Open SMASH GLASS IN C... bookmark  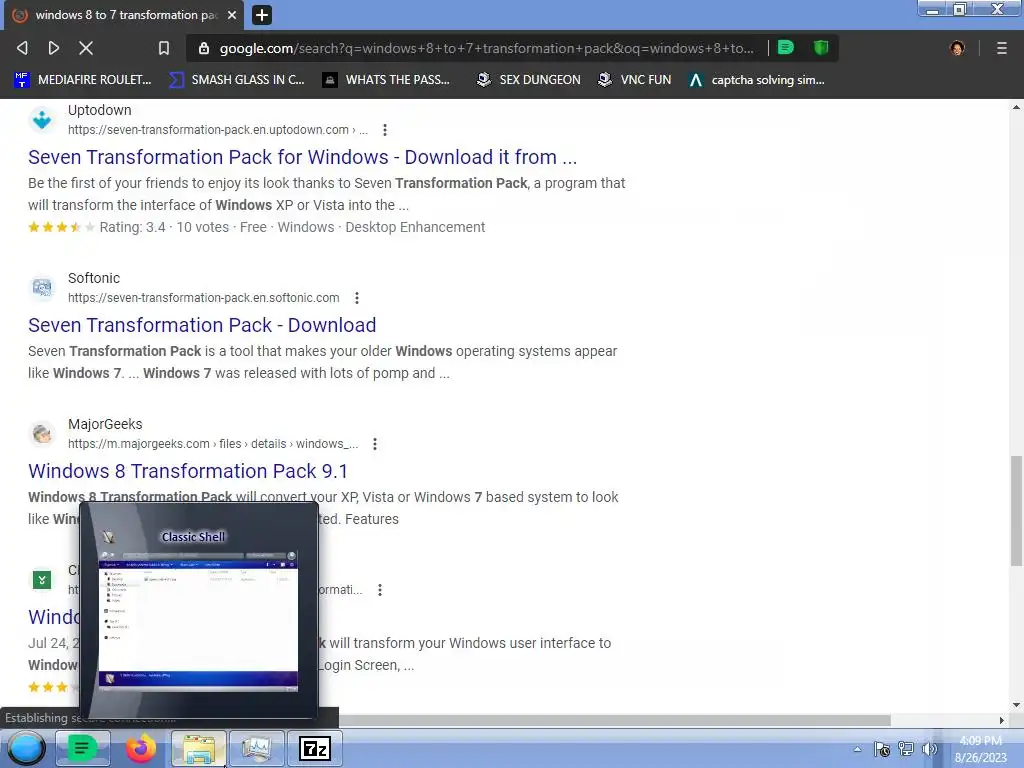[x=236, y=80]
